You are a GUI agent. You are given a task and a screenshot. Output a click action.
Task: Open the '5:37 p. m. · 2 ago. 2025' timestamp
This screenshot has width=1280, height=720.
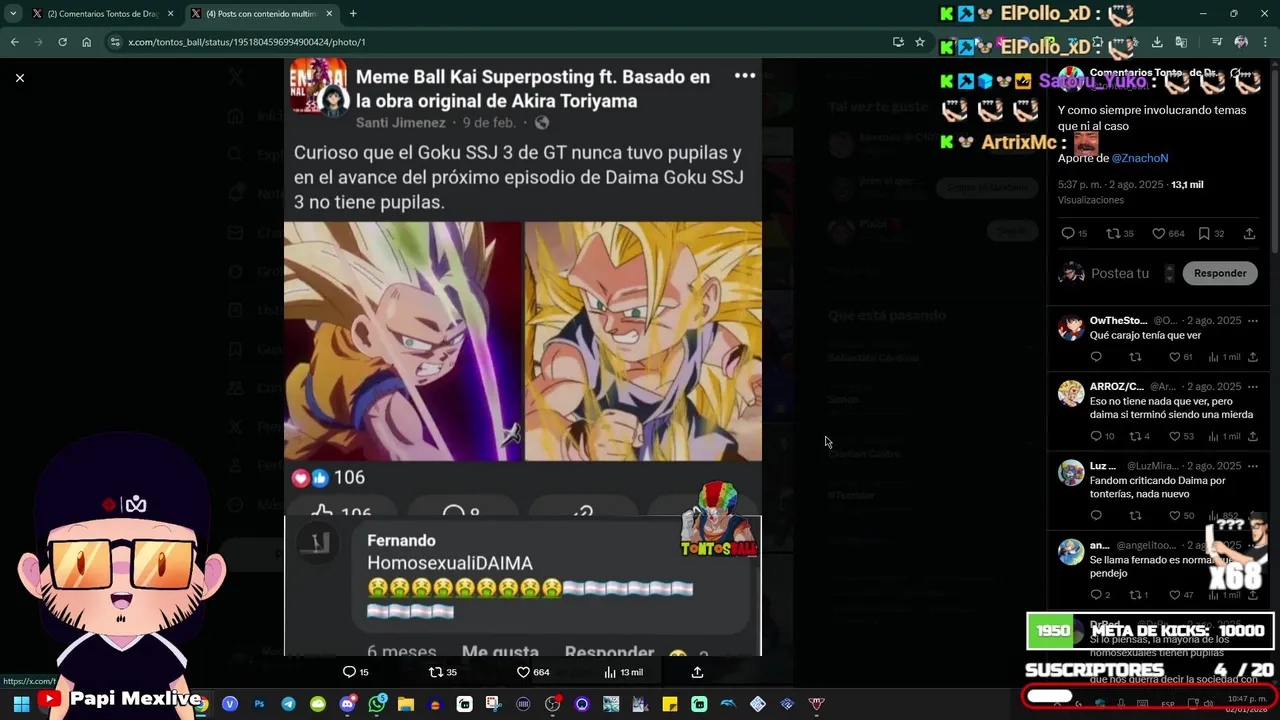(x=1111, y=184)
